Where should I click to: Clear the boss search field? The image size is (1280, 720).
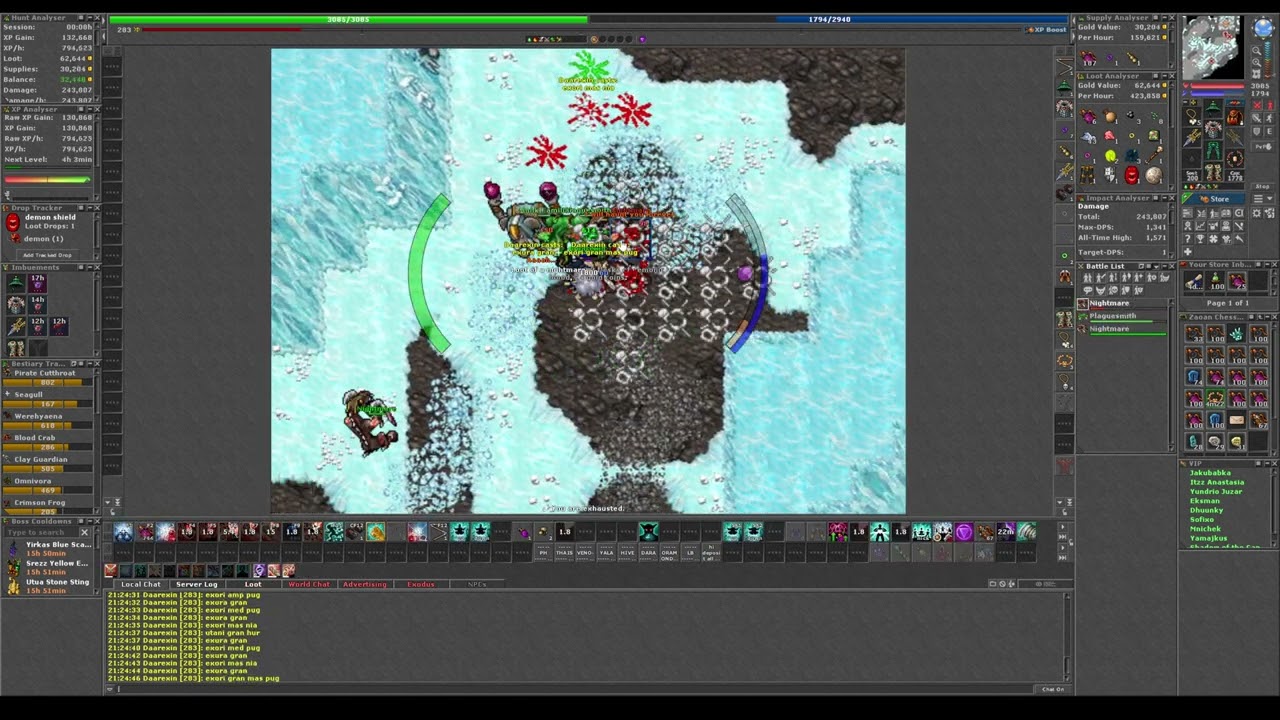[x=85, y=532]
